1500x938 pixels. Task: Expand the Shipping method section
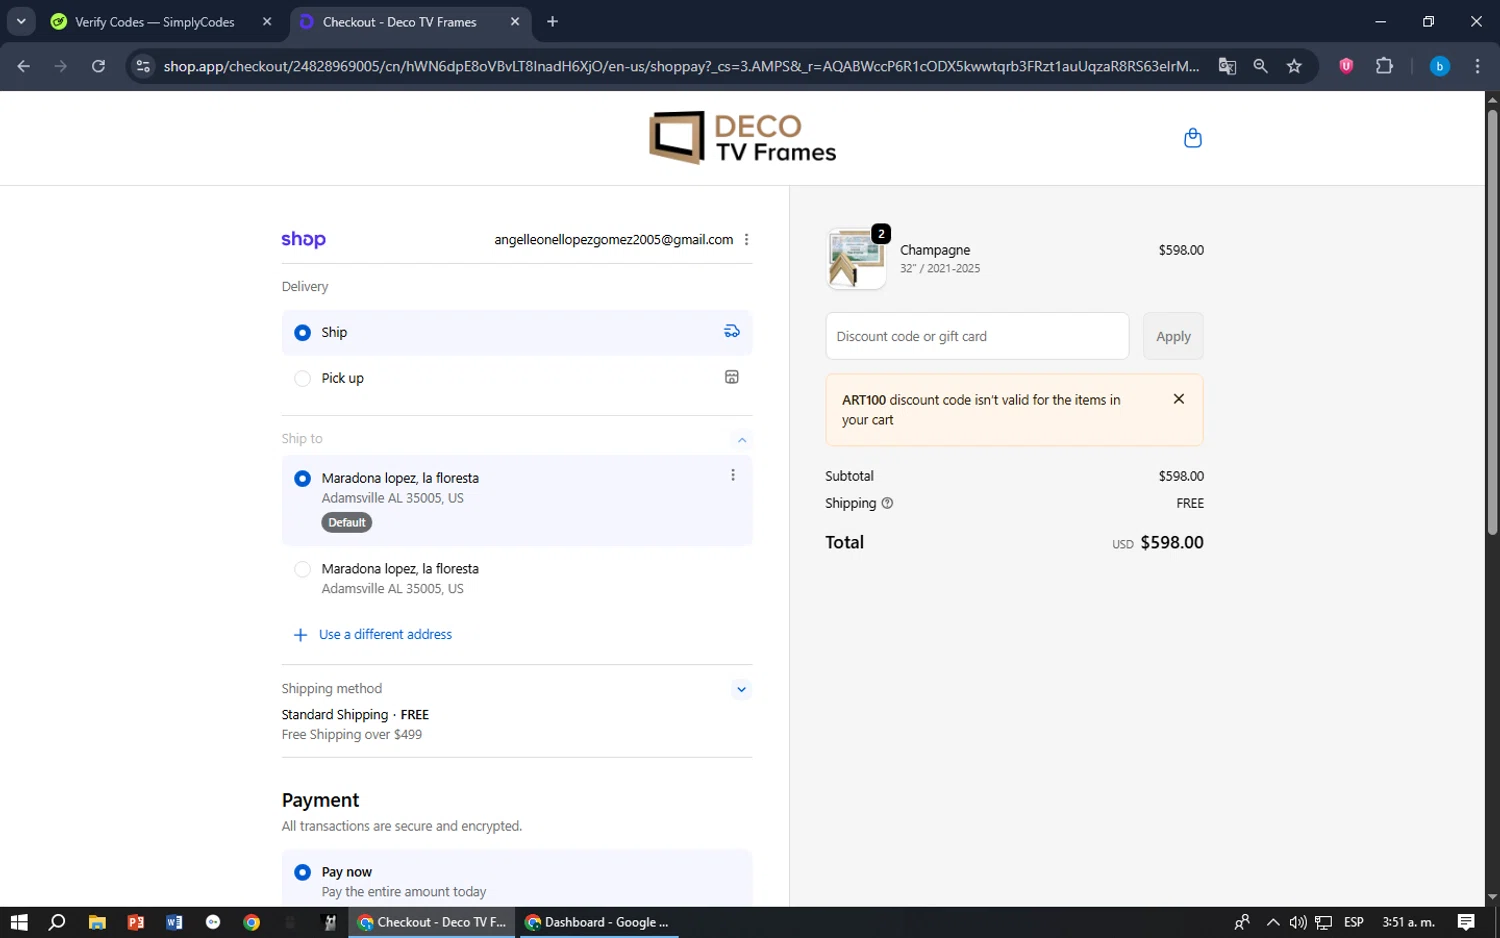coord(741,689)
